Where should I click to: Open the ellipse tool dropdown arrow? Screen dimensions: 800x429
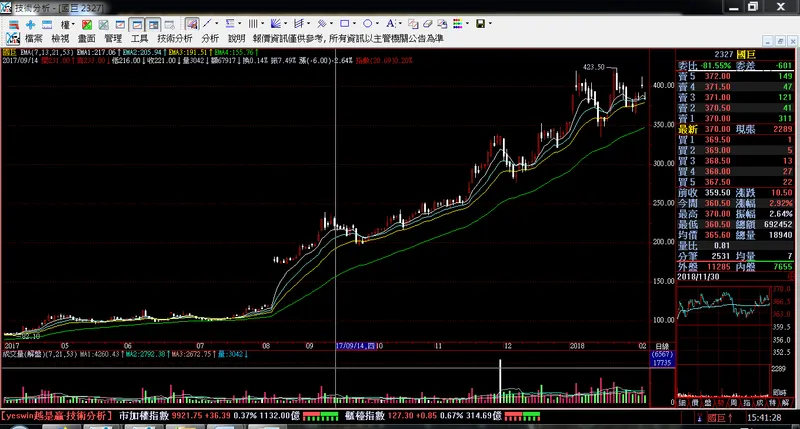[x=377, y=23]
